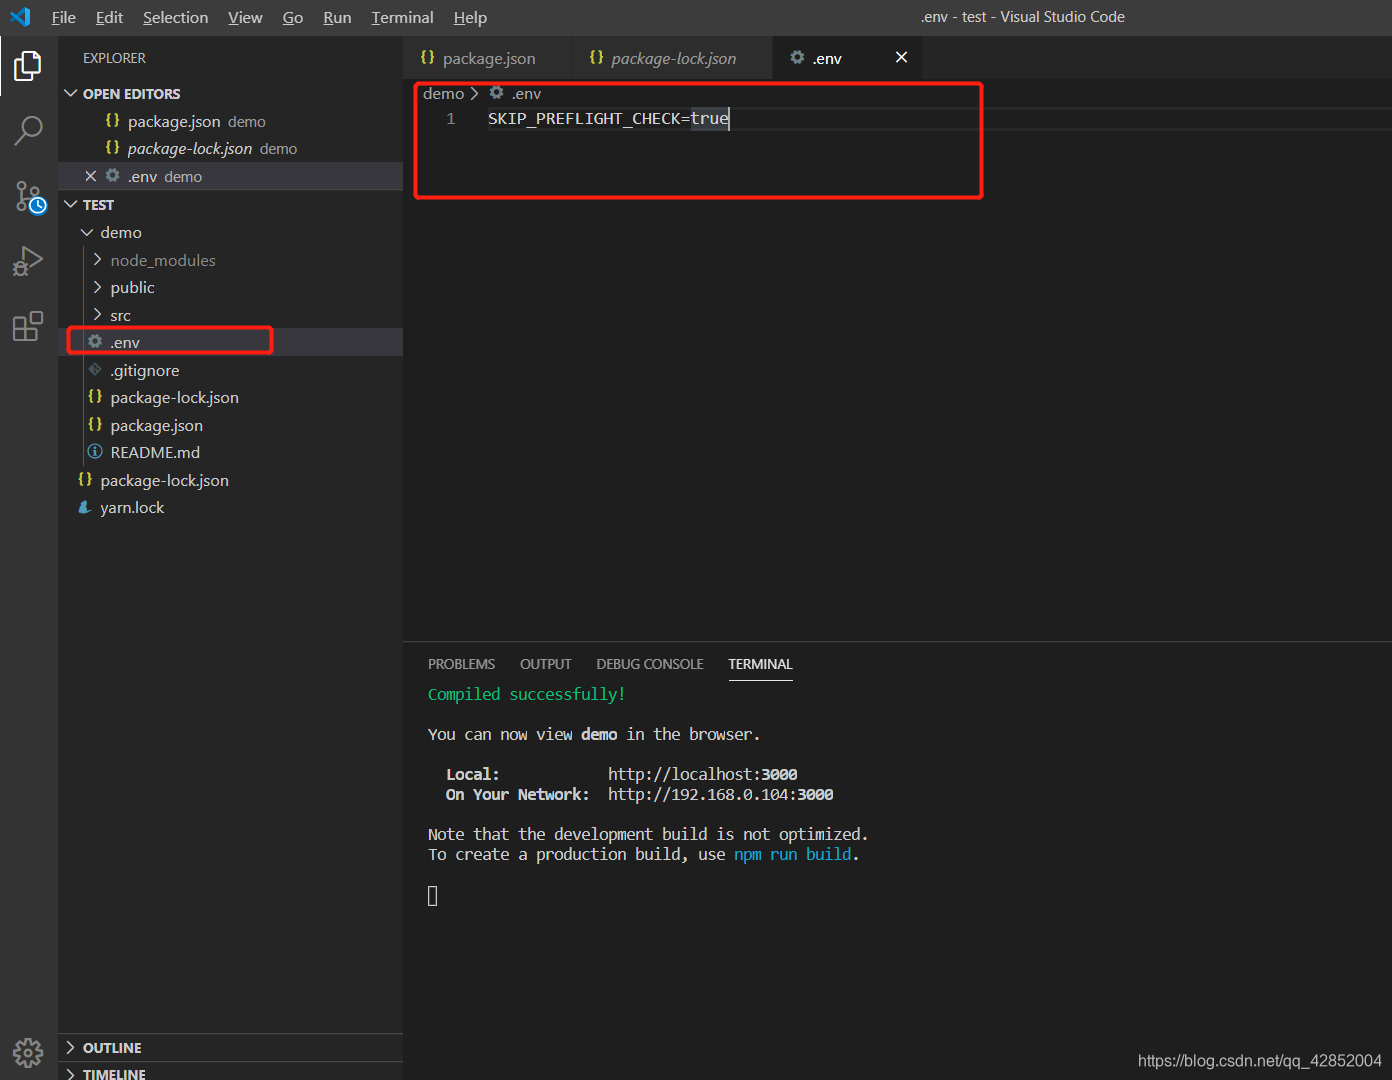
Task: Open the Terminal menu
Action: click(x=402, y=17)
